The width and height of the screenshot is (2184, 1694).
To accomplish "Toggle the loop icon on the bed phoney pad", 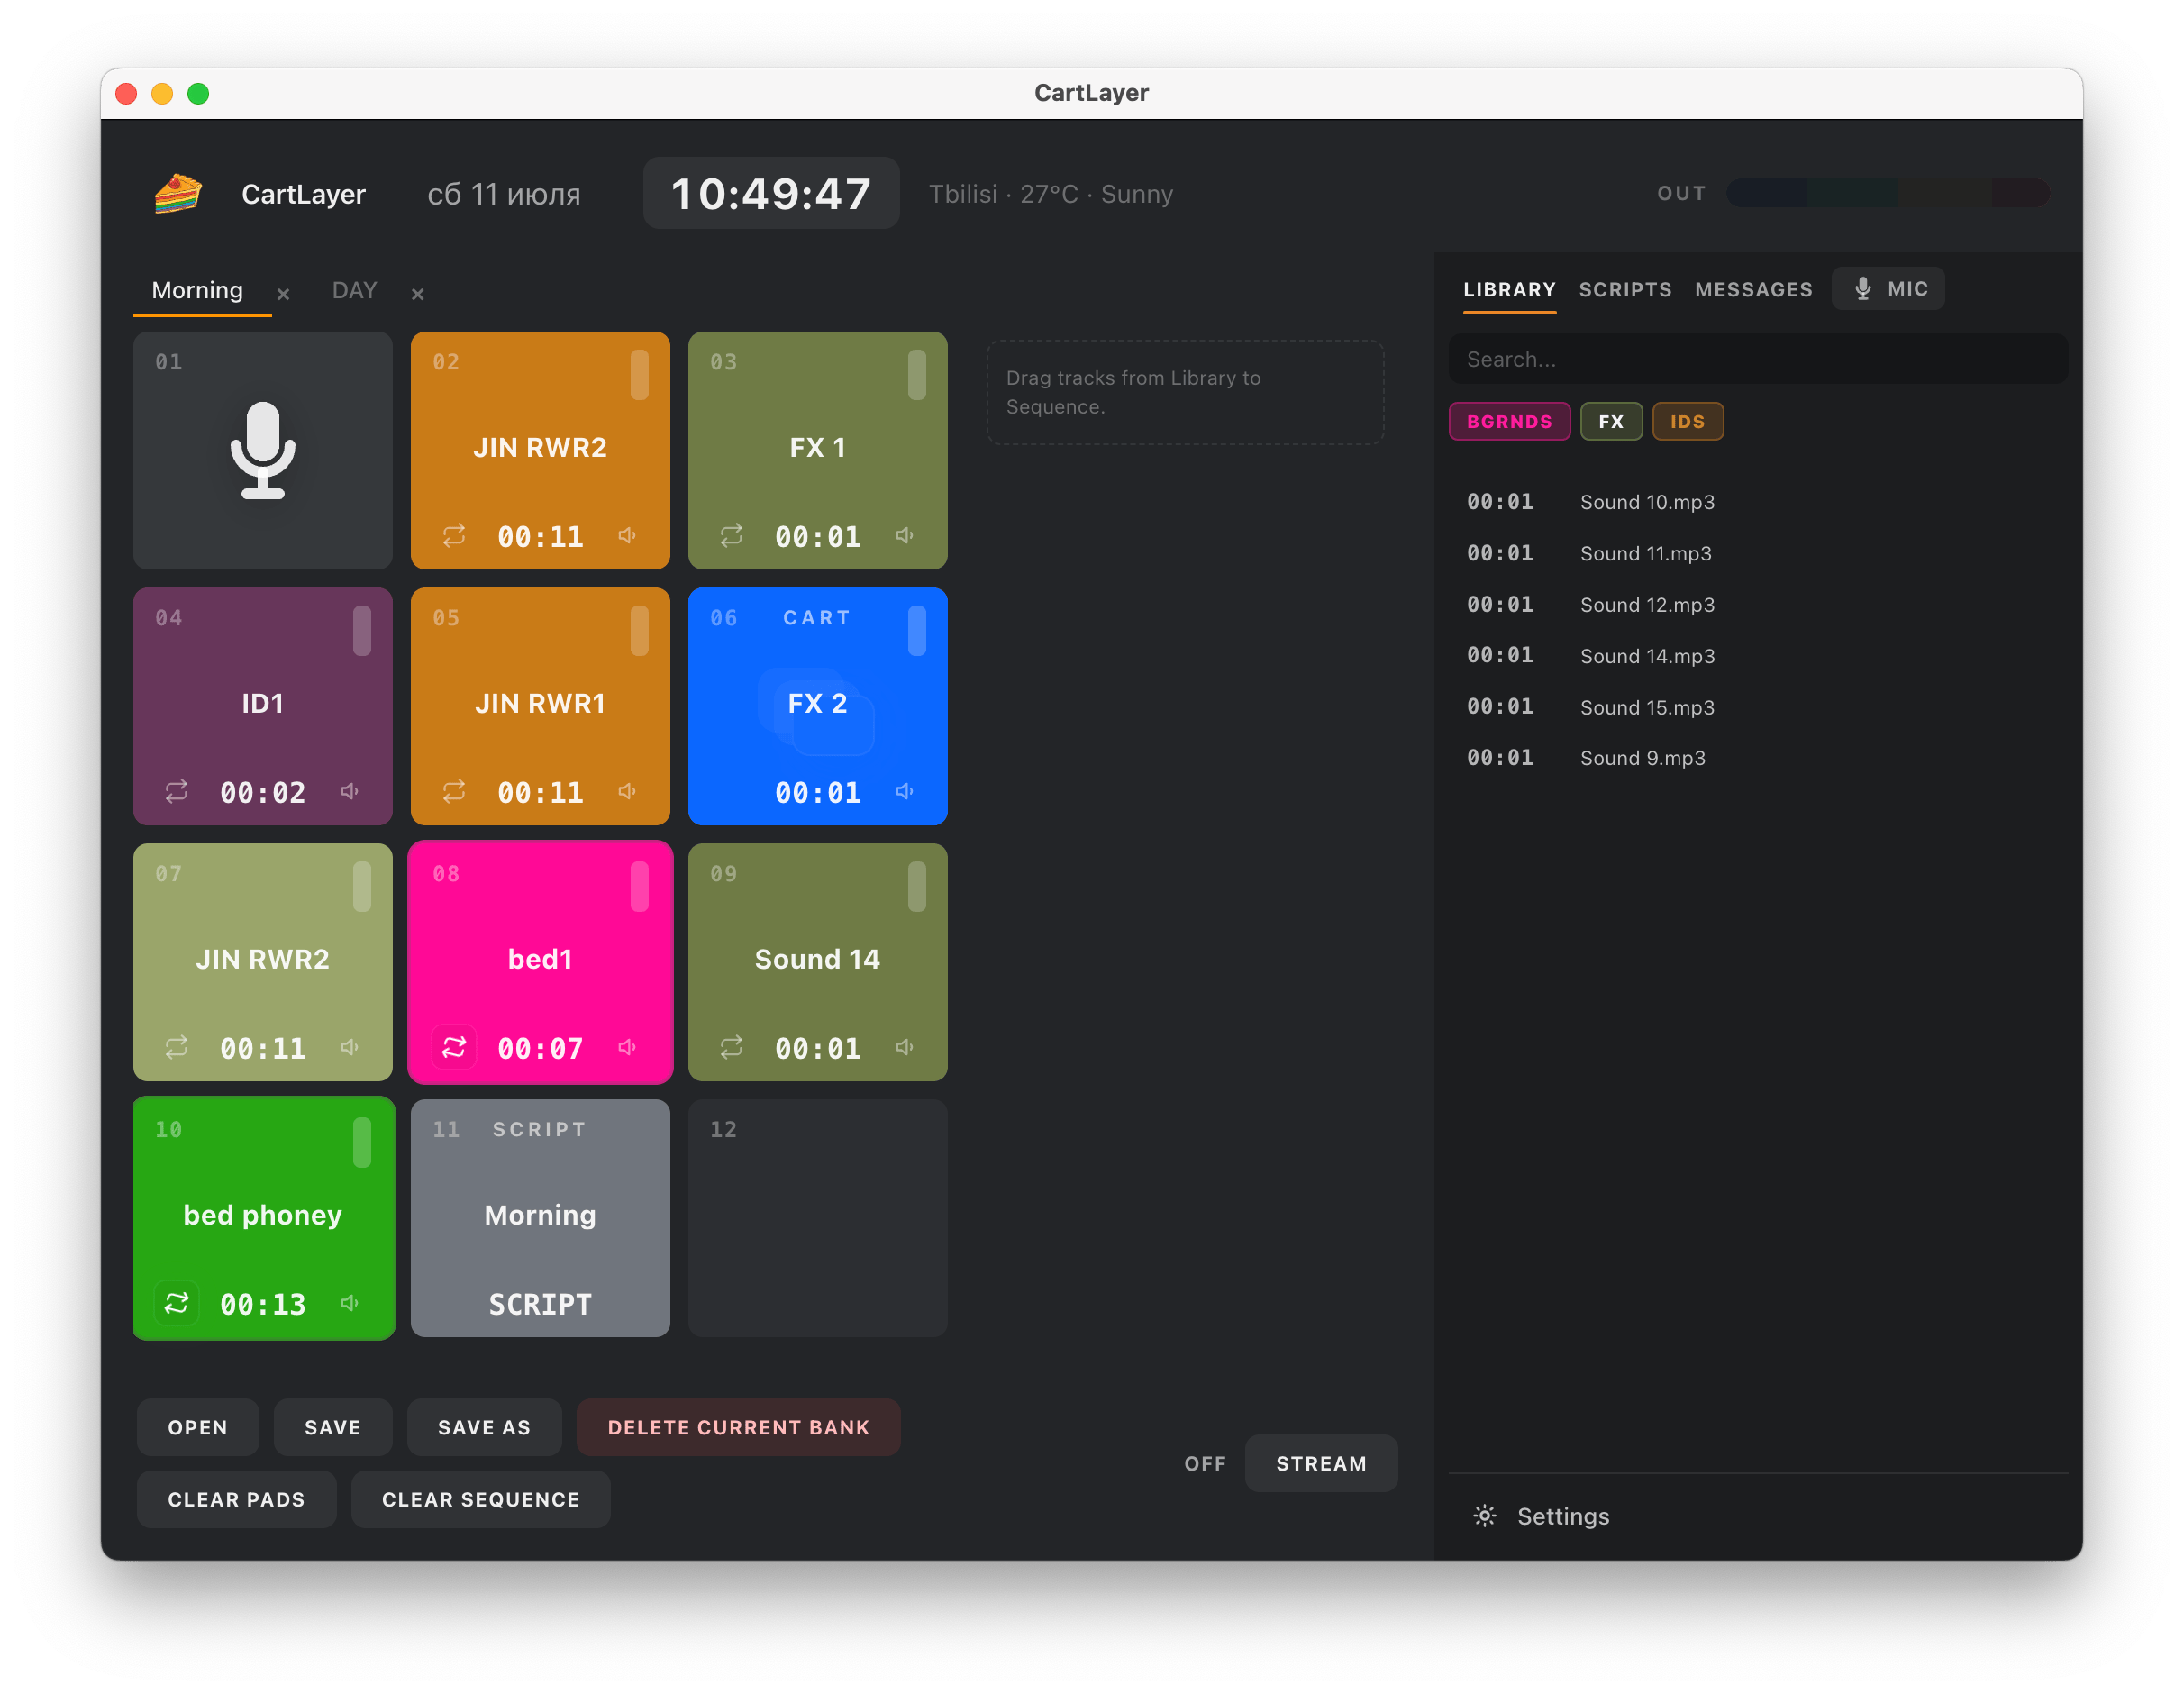I will tap(176, 1303).
